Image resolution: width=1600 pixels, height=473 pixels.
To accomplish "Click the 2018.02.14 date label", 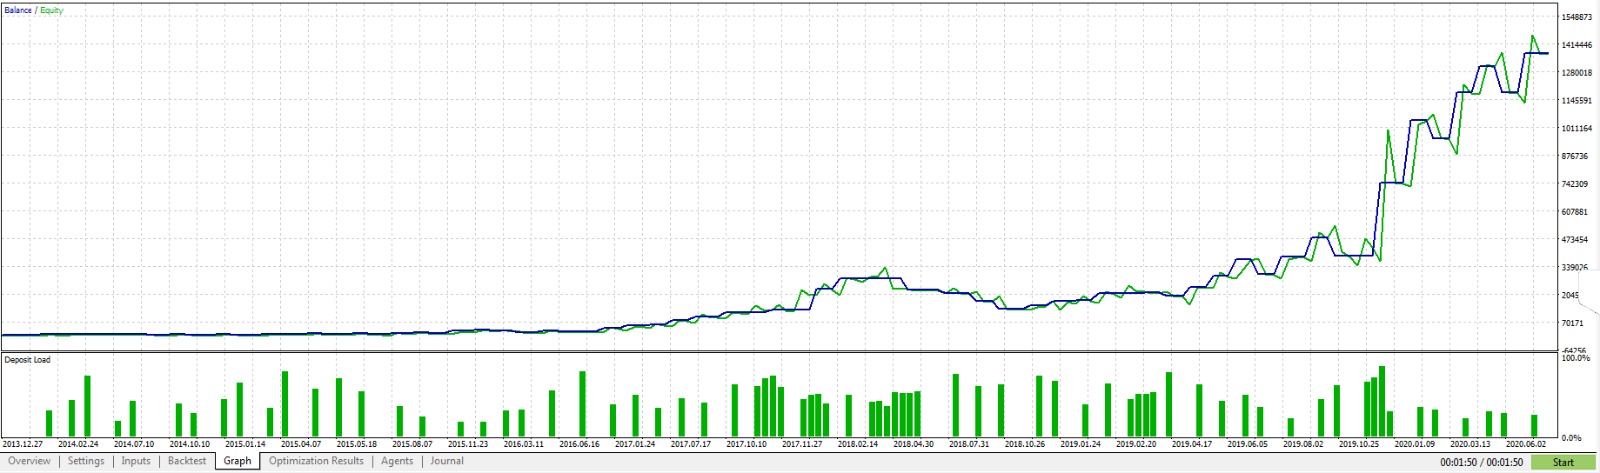I will [858, 444].
